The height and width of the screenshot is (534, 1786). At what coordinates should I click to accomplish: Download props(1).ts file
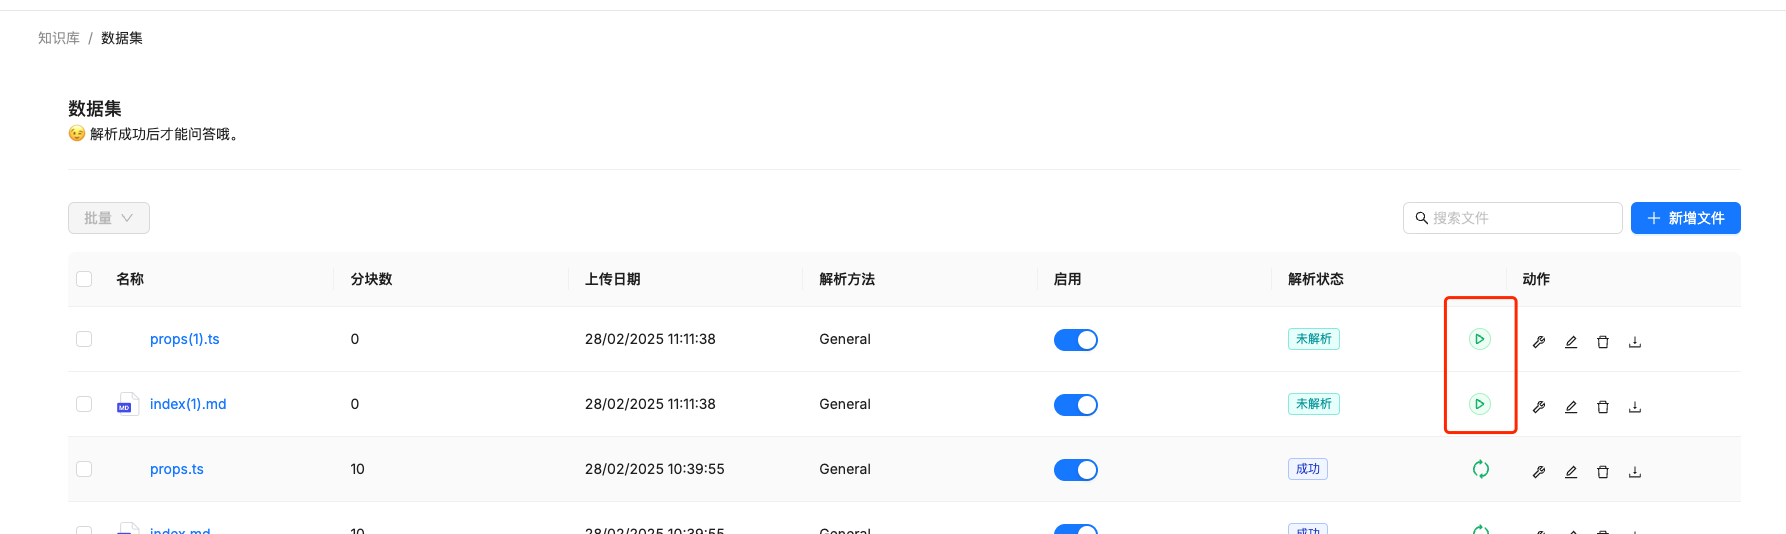tap(1635, 342)
